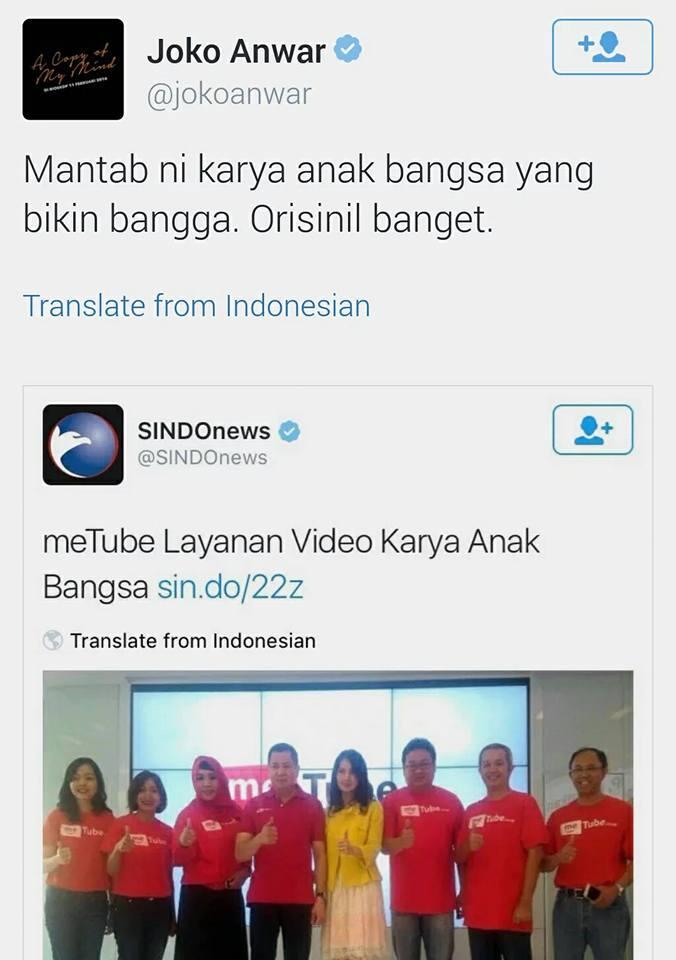Tap the Joko Anwar display name
Screen dimensions: 676x960
tap(236, 51)
